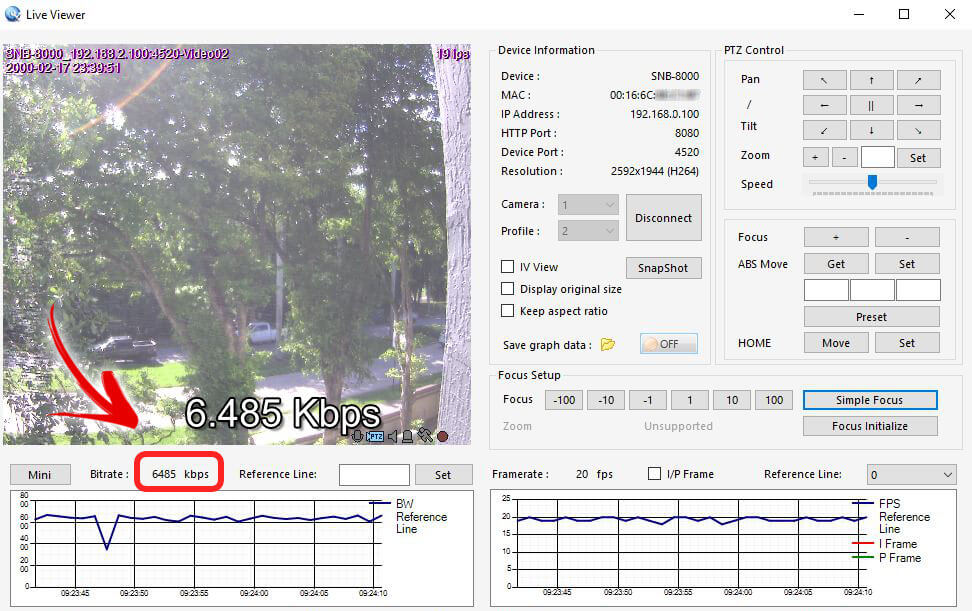This screenshot has height=611, width=972.
Task: Toggle the Save graph data OFF switch
Action: click(x=668, y=344)
